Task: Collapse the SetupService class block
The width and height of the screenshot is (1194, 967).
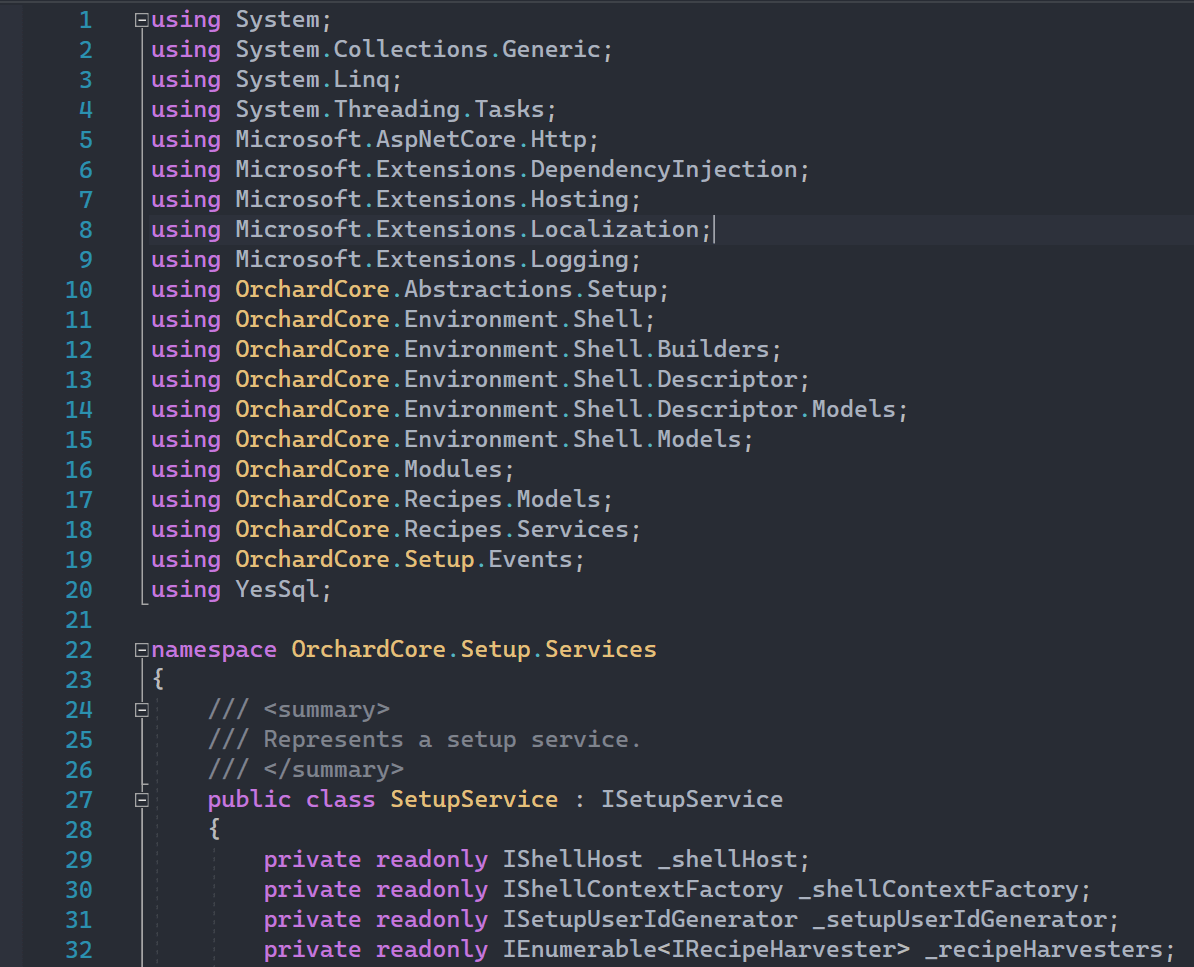Action: 142,800
